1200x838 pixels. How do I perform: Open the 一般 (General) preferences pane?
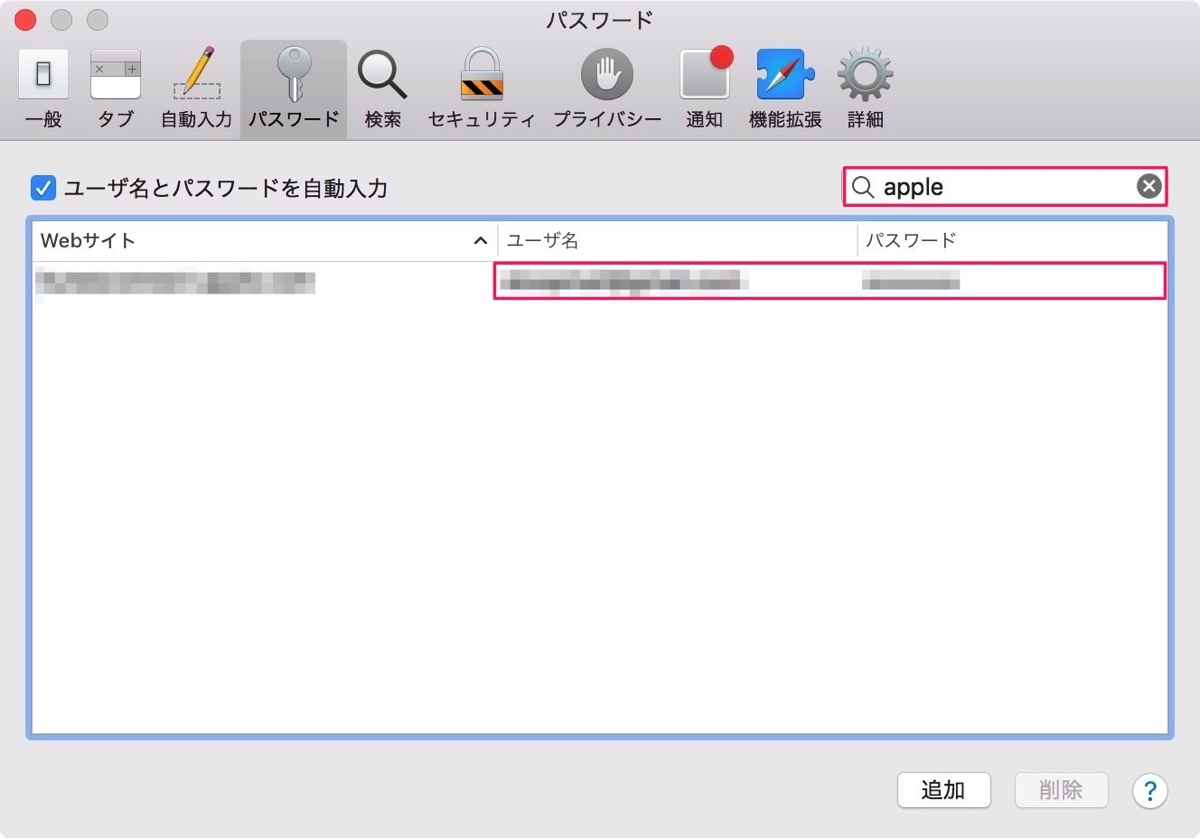coord(43,87)
